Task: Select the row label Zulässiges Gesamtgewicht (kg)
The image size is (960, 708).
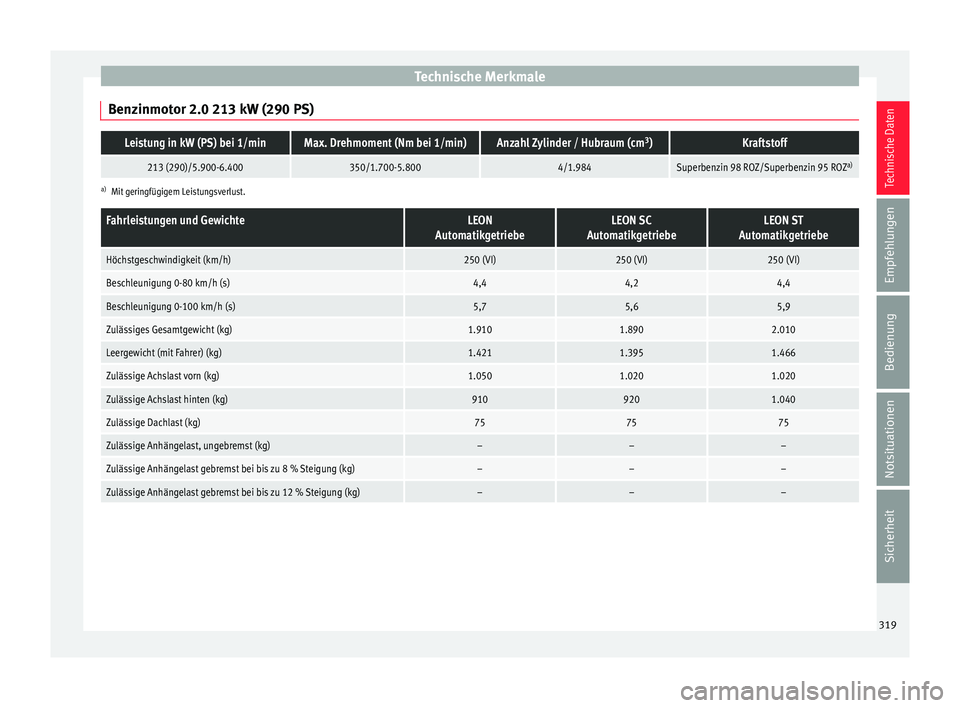Action: (169, 330)
